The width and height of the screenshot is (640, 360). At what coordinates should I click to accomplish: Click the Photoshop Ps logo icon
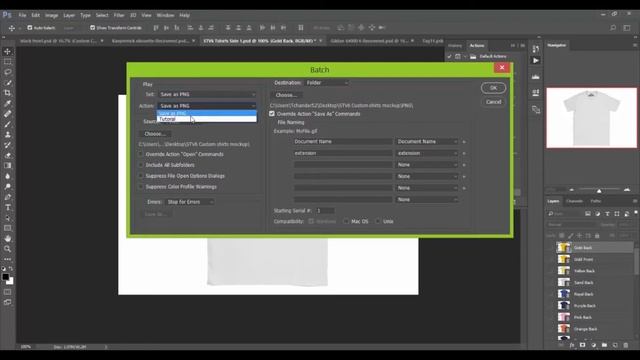[x=7, y=15]
